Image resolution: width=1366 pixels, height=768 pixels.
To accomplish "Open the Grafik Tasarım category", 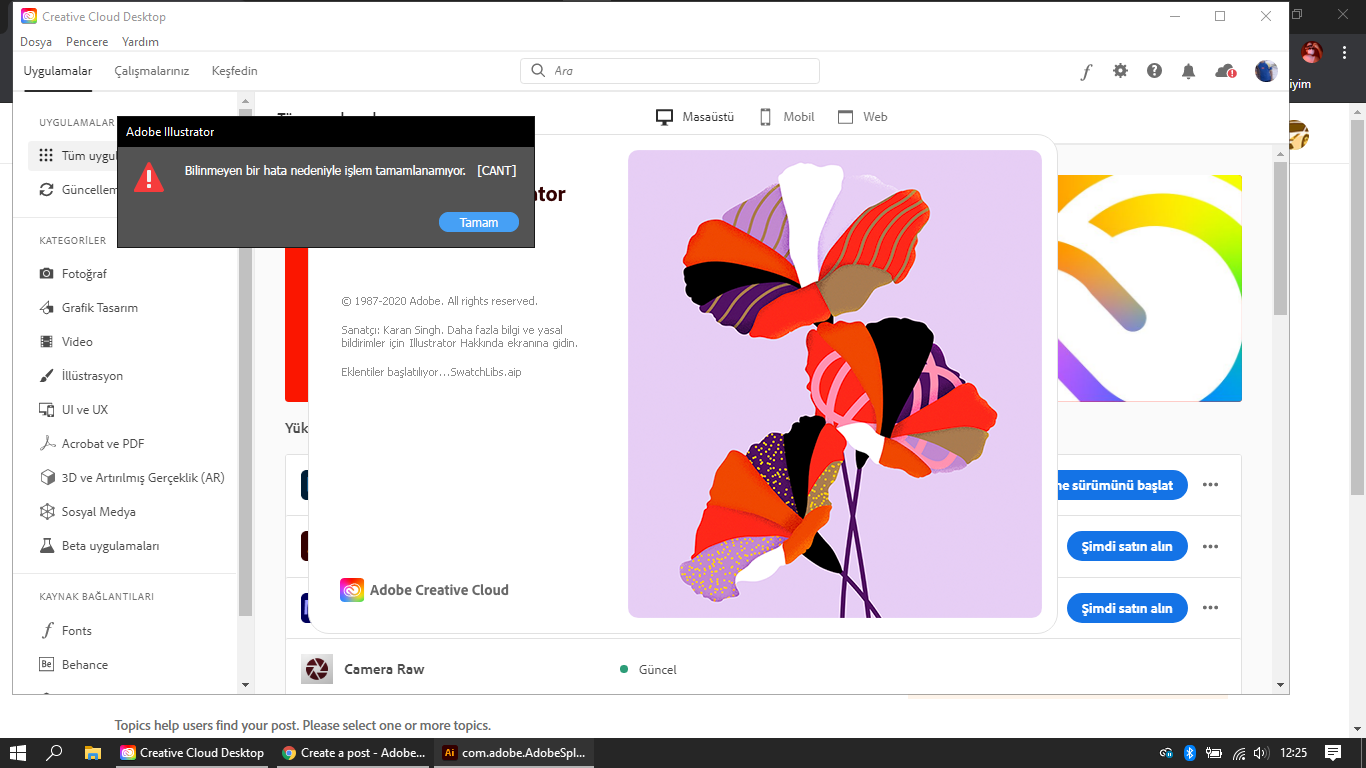I will click(x=88, y=308).
